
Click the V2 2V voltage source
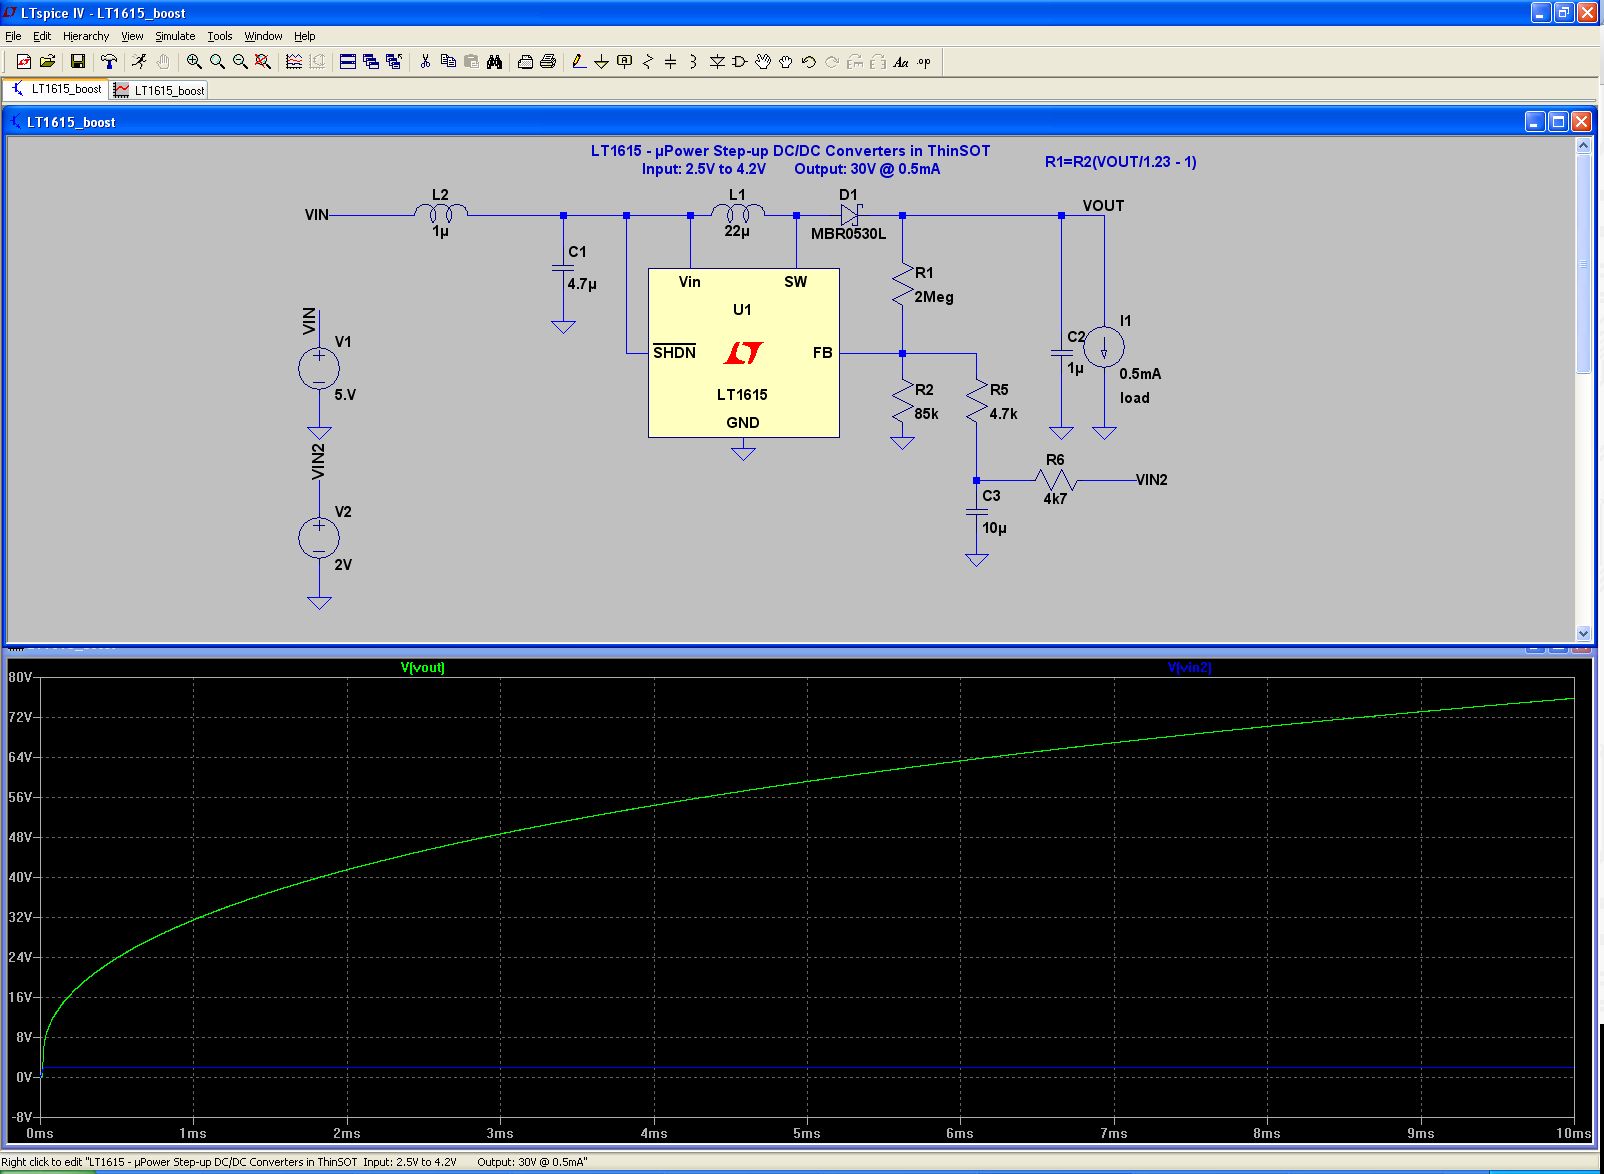tap(319, 539)
